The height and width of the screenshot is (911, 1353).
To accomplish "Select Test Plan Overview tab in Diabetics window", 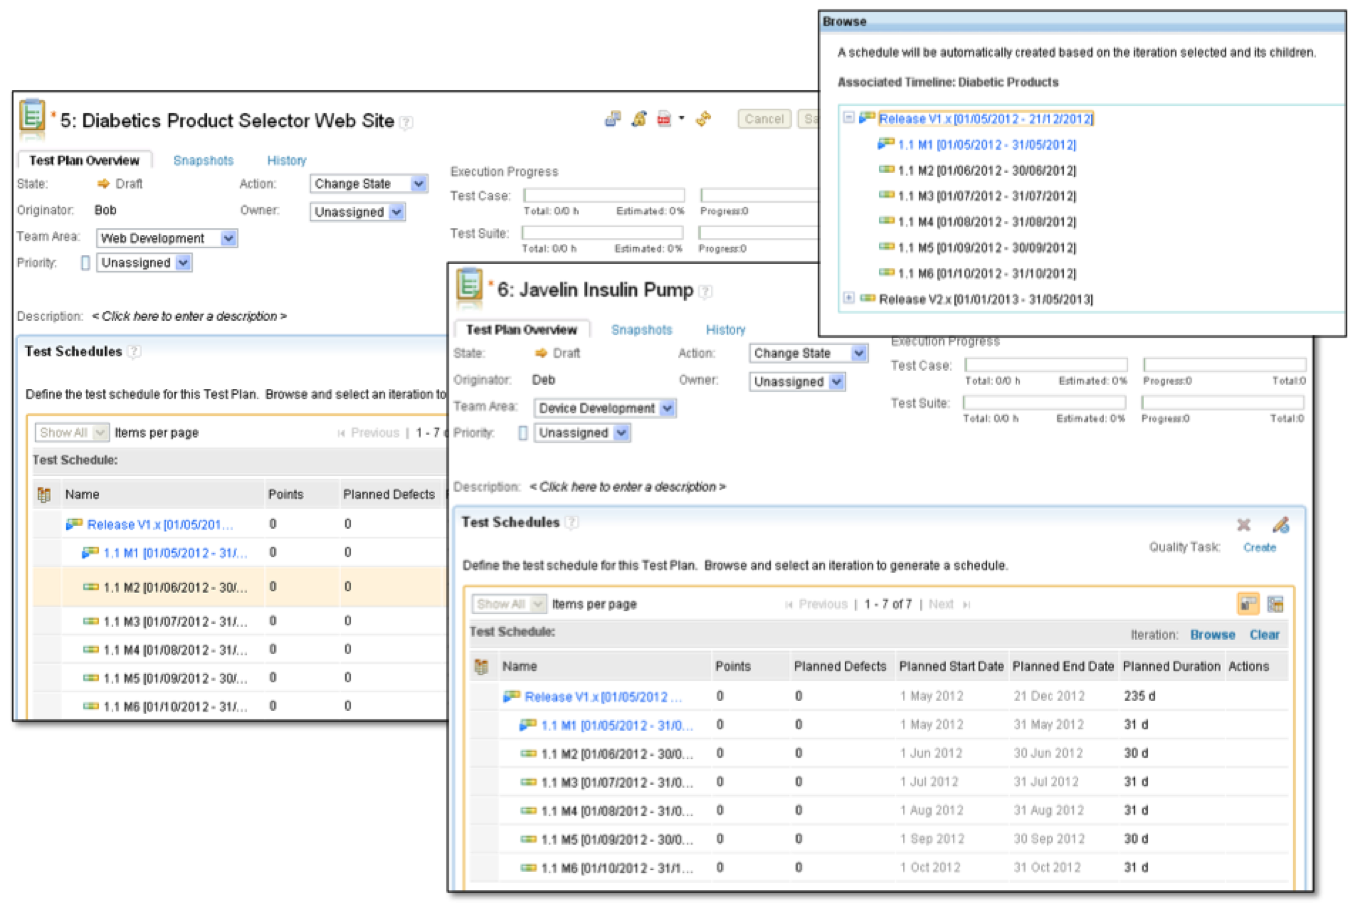I will 84,160.
